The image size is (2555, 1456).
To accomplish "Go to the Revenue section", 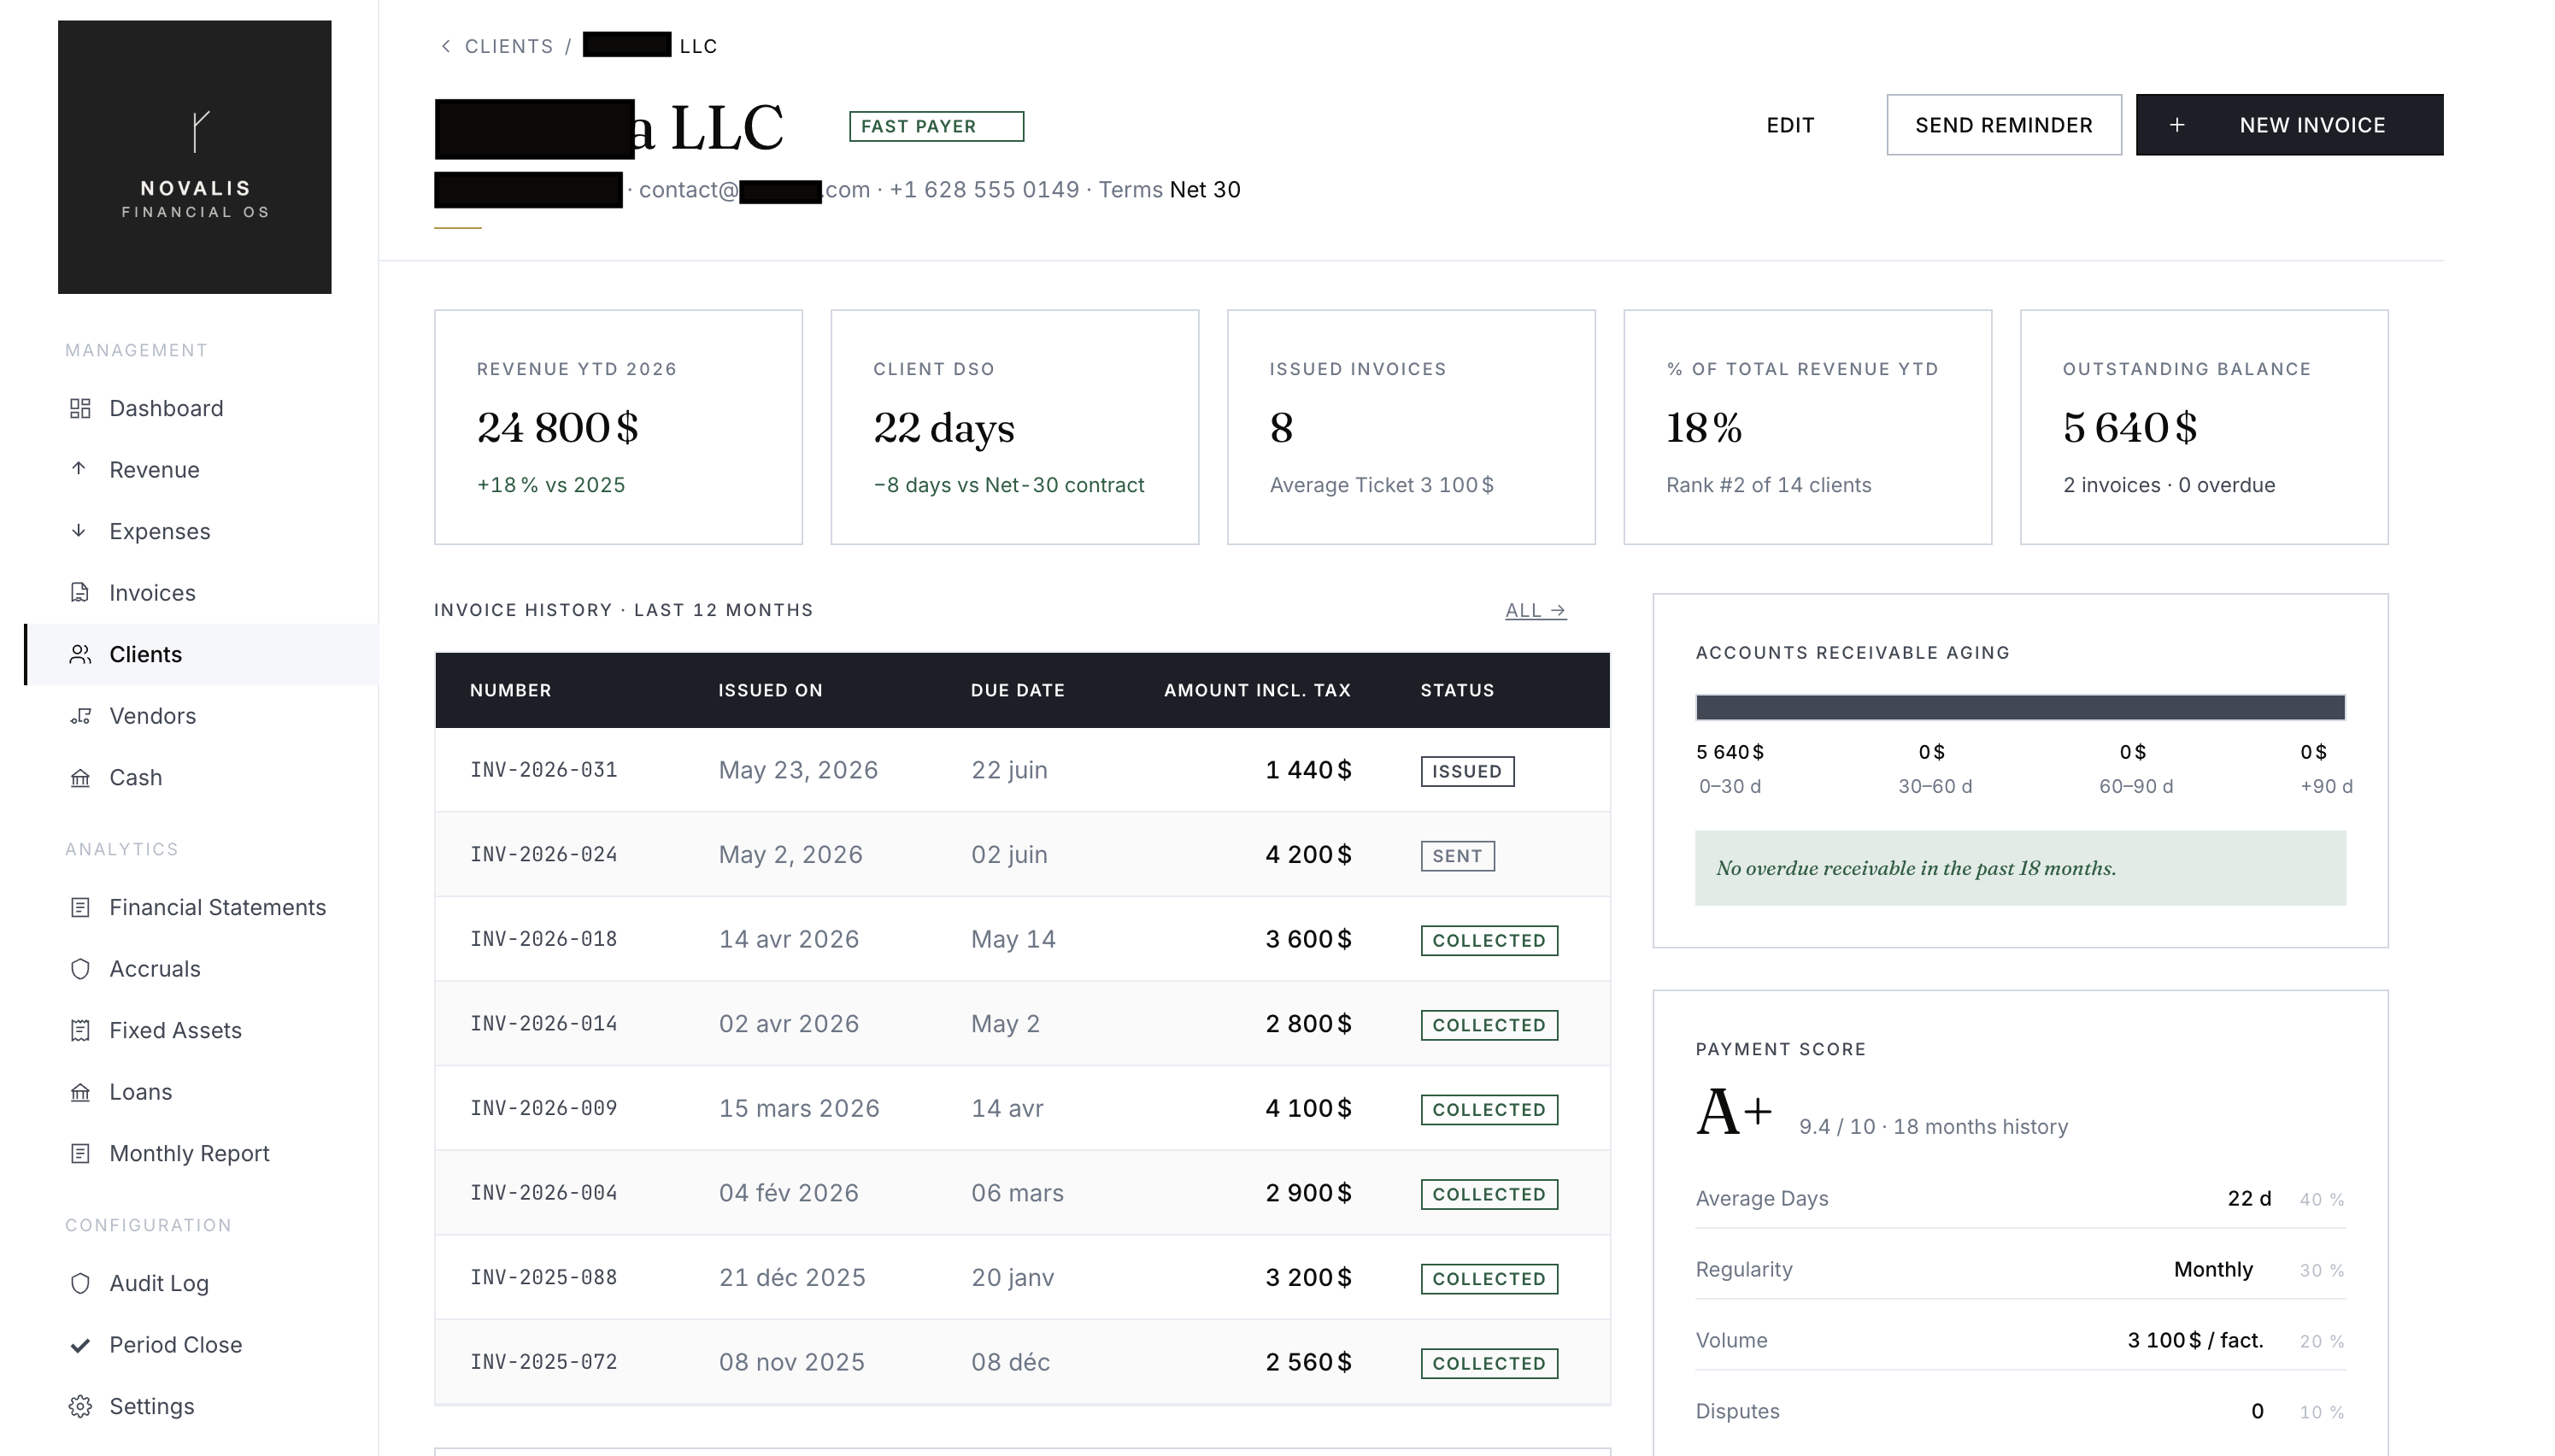I will pos(200,469).
